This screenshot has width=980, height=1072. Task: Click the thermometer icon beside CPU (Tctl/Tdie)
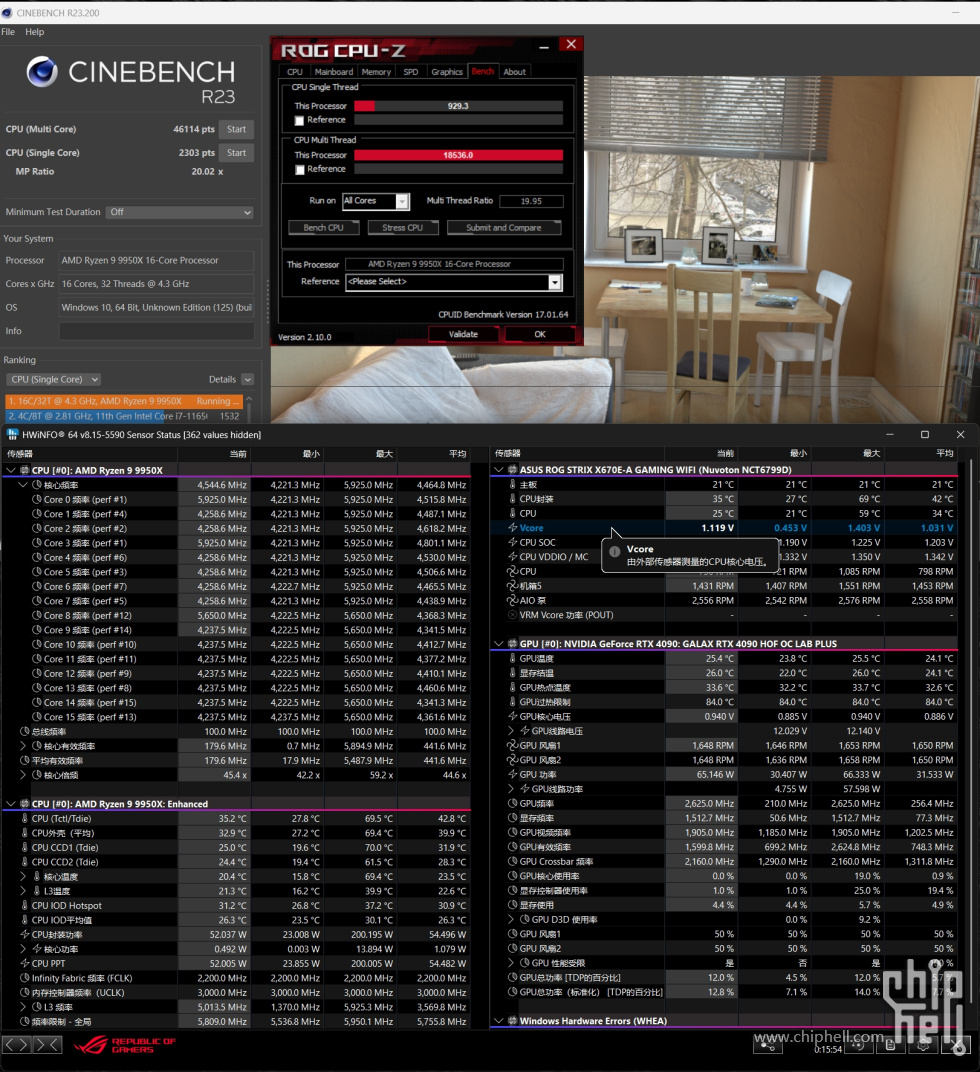click(25, 818)
